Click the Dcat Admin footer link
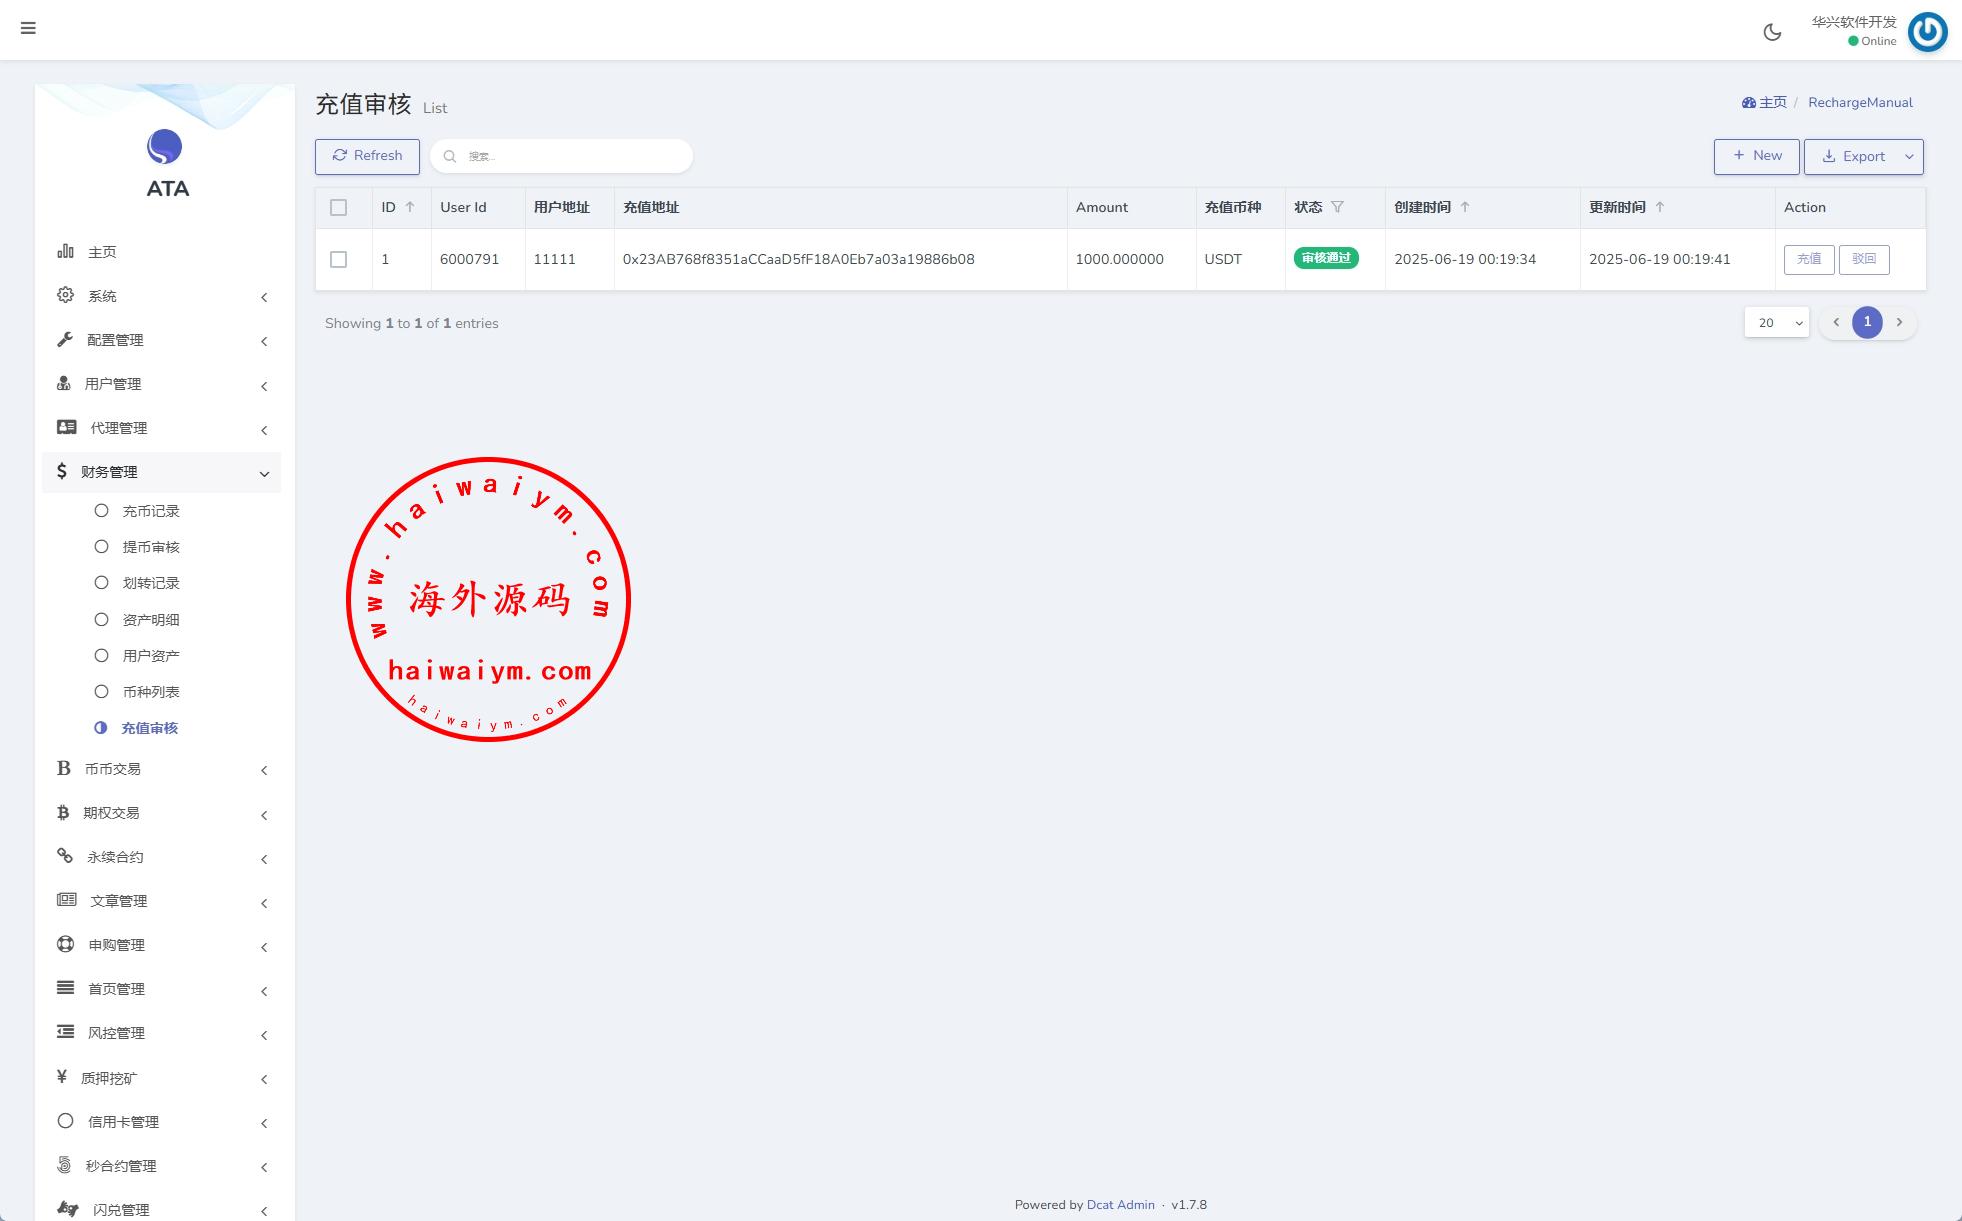Viewport: 1962px width, 1221px height. (1120, 1204)
